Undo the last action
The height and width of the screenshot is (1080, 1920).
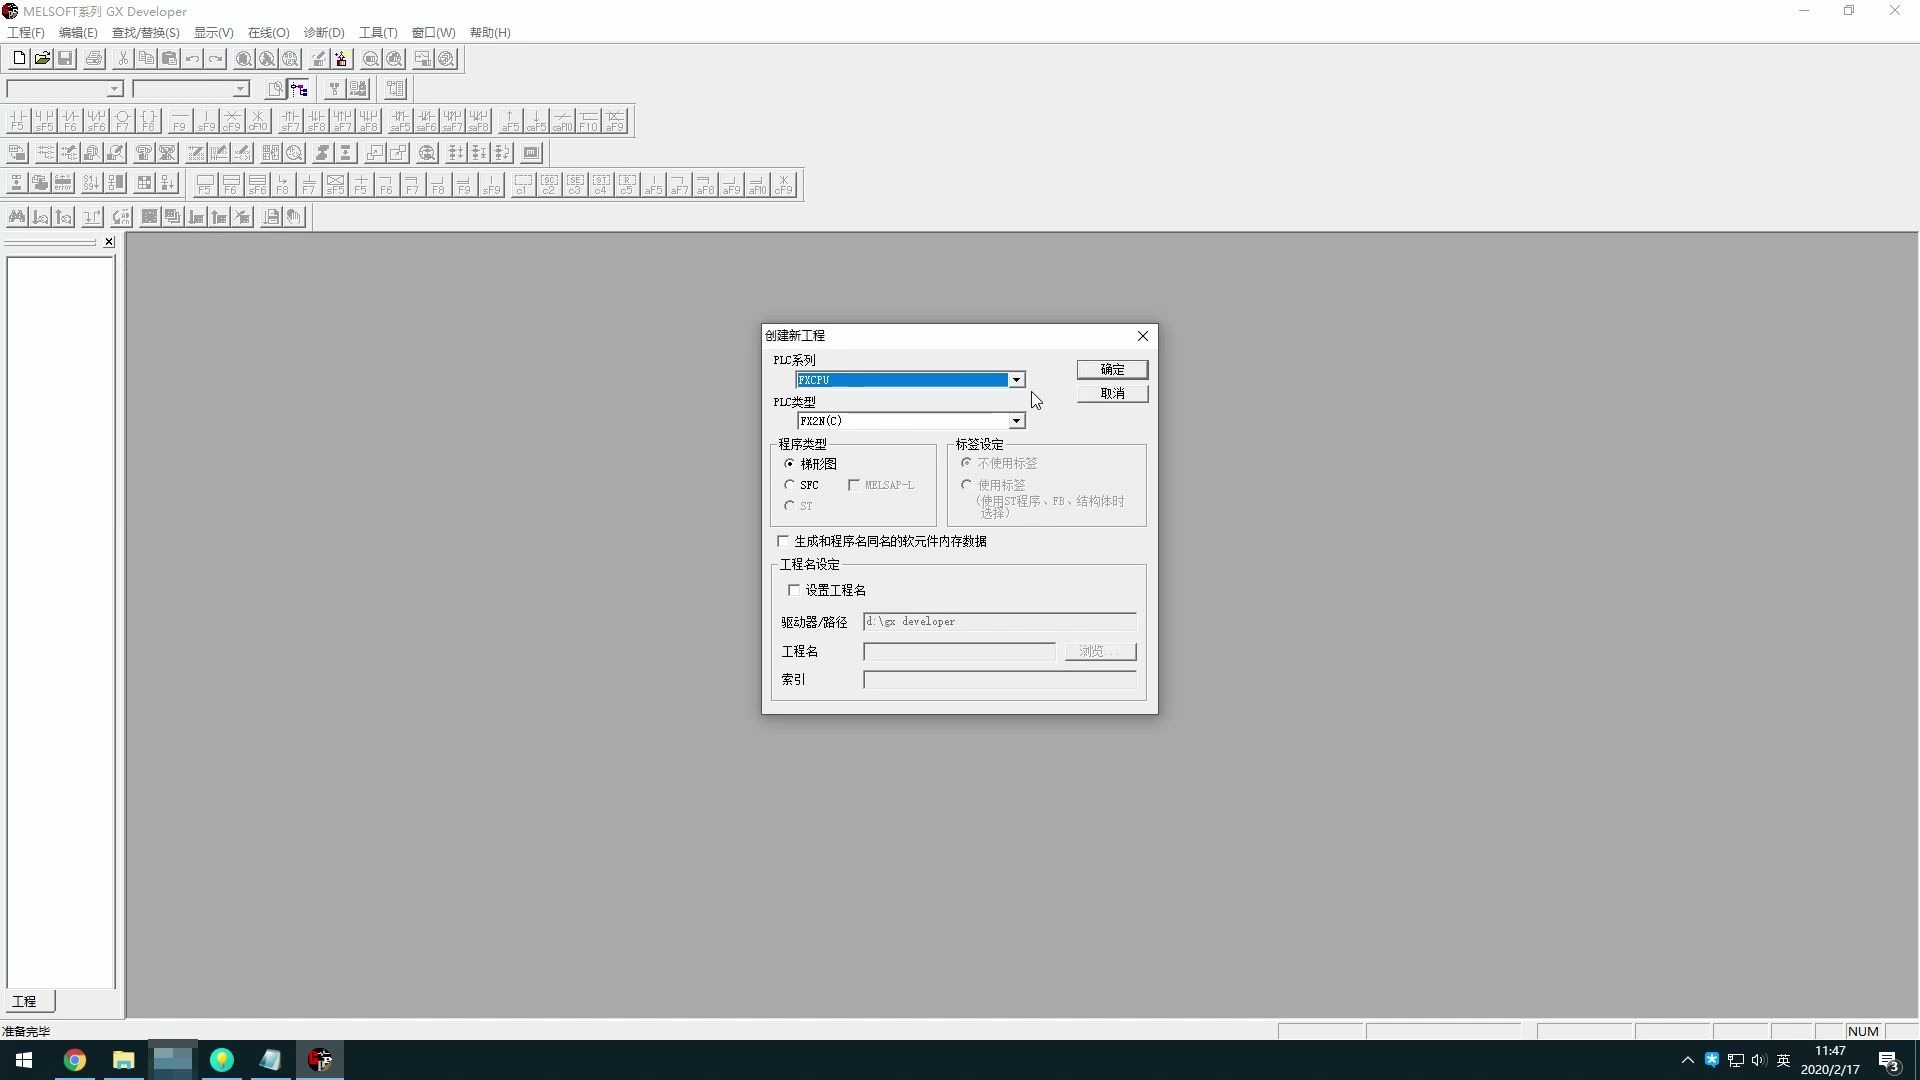(x=193, y=58)
